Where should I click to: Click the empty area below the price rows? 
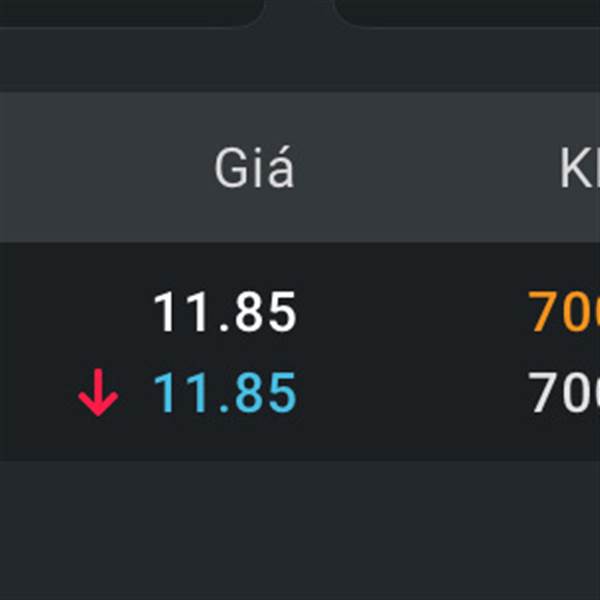tap(300, 530)
